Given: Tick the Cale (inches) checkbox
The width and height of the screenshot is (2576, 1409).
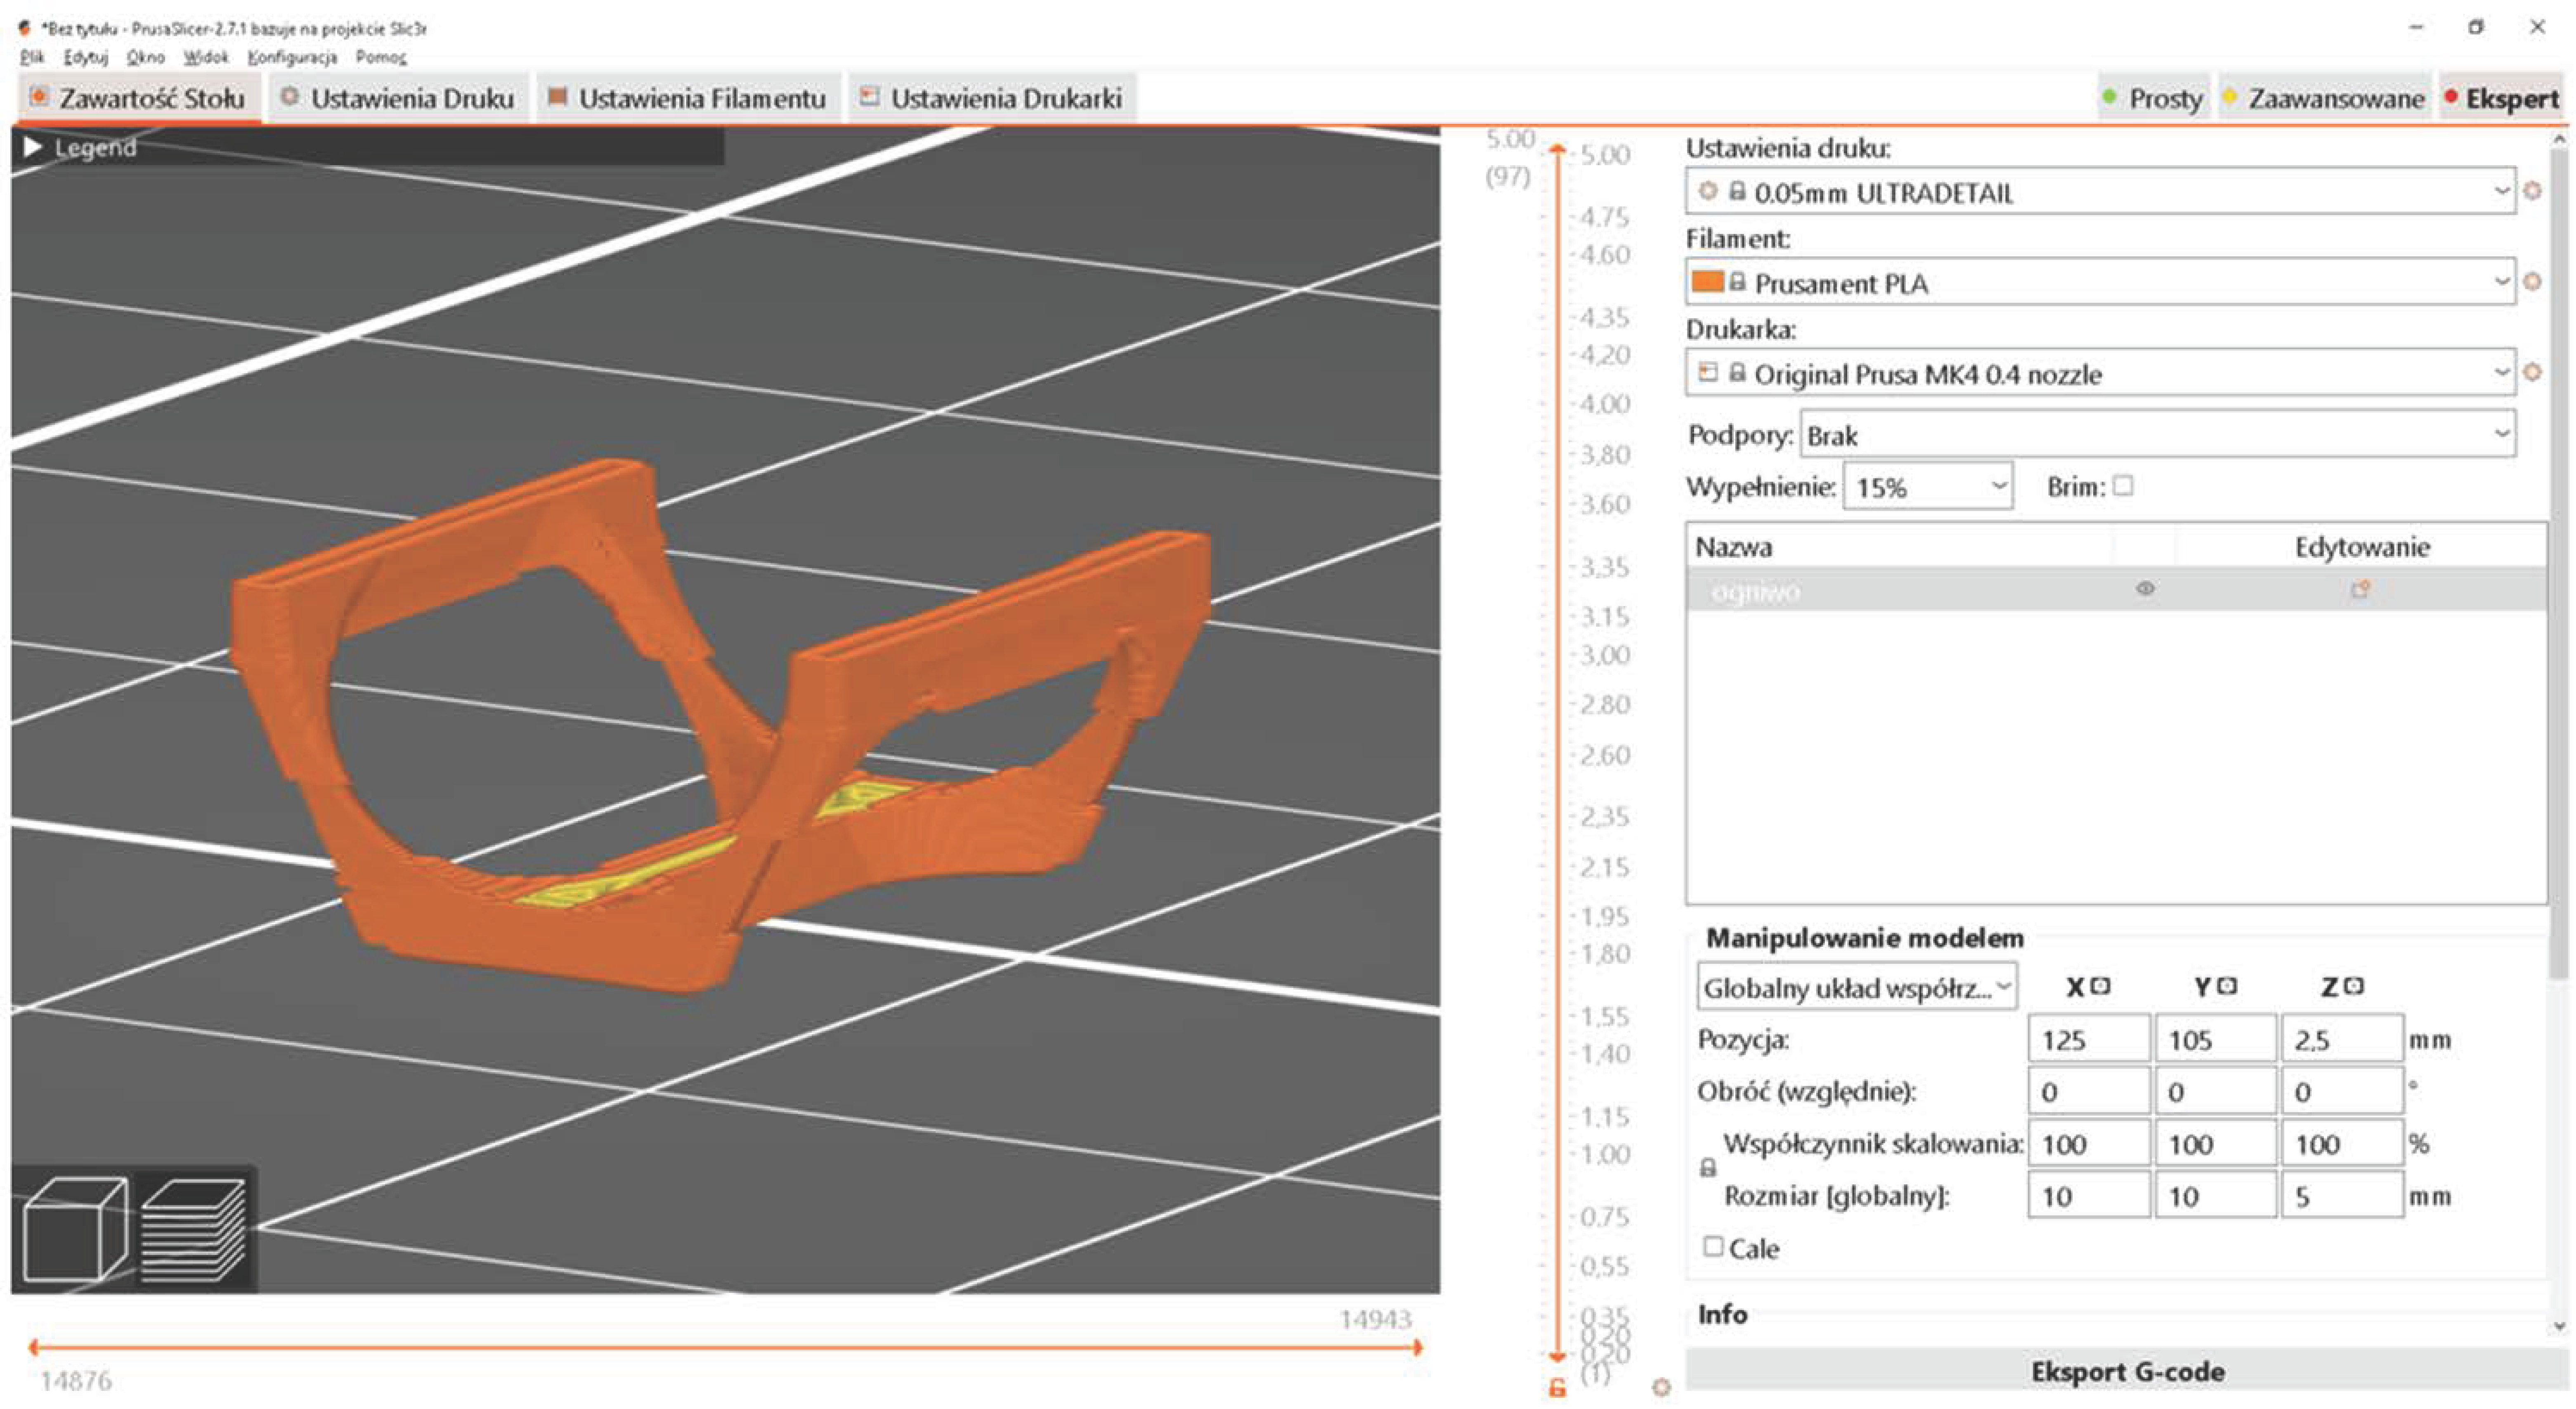Looking at the screenshot, I should 1713,1247.
